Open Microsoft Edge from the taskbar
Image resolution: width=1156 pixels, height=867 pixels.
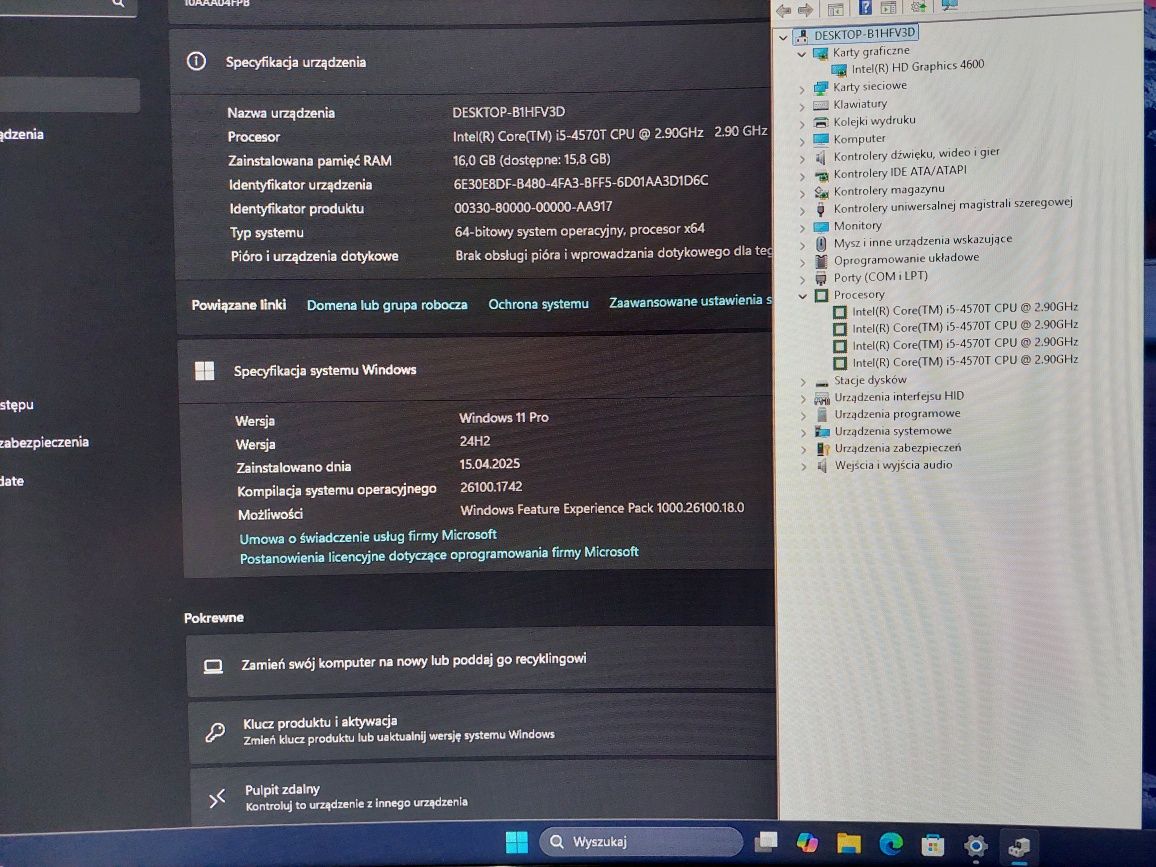pos(891,843)
